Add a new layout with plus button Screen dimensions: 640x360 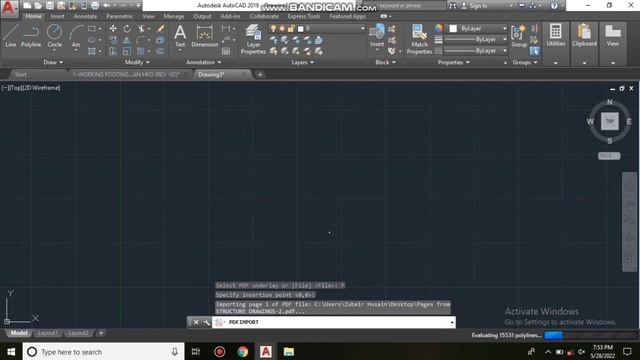(x=101, y=333)
